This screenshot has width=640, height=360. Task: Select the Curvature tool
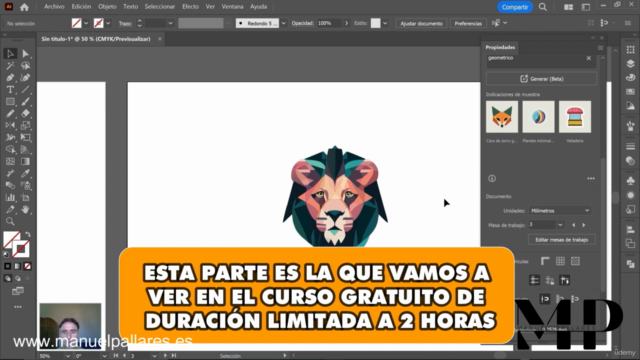(x=25, y=78)
